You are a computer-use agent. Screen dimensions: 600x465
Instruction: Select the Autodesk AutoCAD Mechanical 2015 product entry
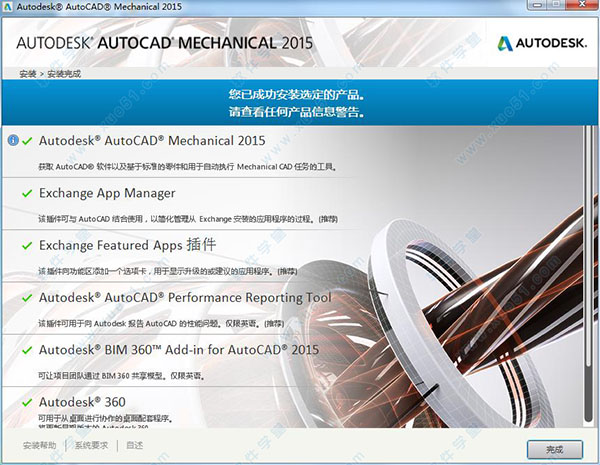(152, 141)
